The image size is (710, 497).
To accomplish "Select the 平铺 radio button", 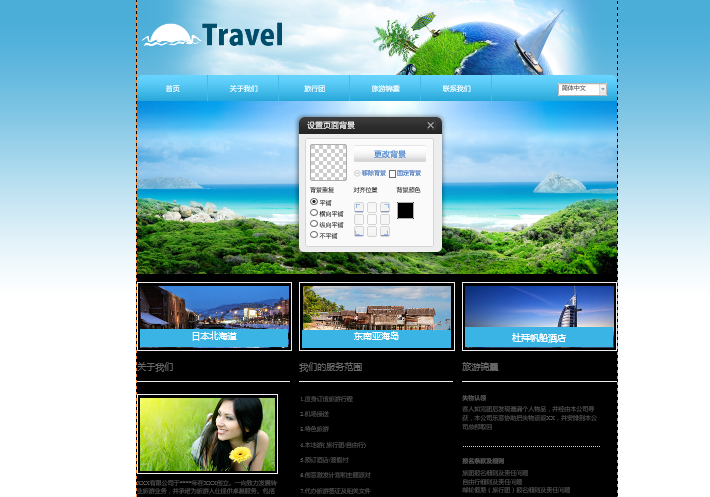I will click(x=314, y=202).
